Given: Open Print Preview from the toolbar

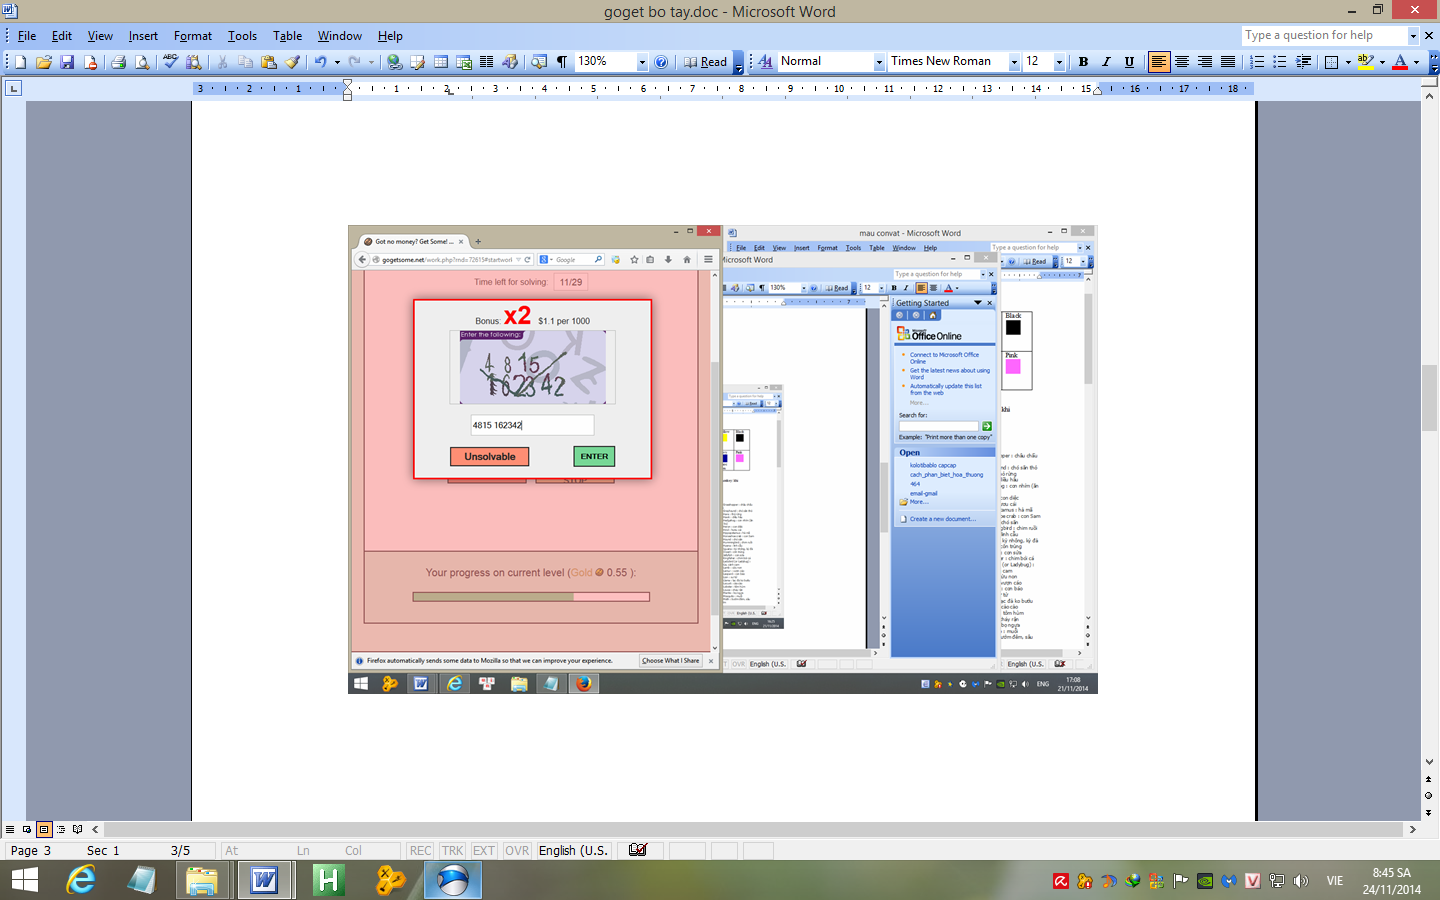Looking at the screenshot, I should pos(142,62).
